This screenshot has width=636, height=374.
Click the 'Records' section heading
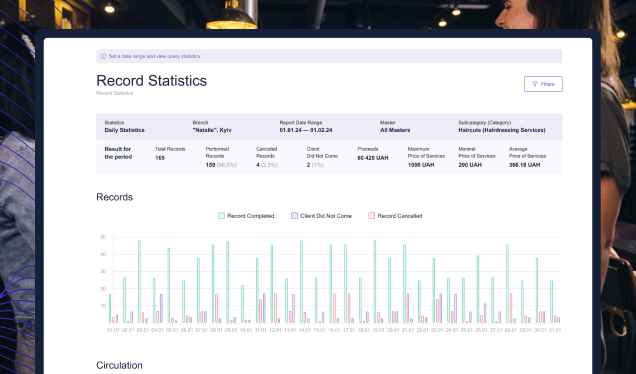[114, 197]
